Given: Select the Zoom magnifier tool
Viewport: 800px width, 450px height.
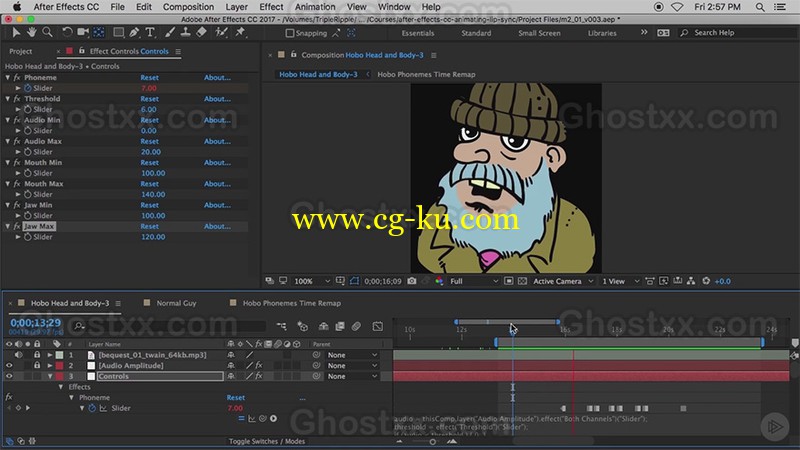Looking at the screenshot, I should [47, 33].
